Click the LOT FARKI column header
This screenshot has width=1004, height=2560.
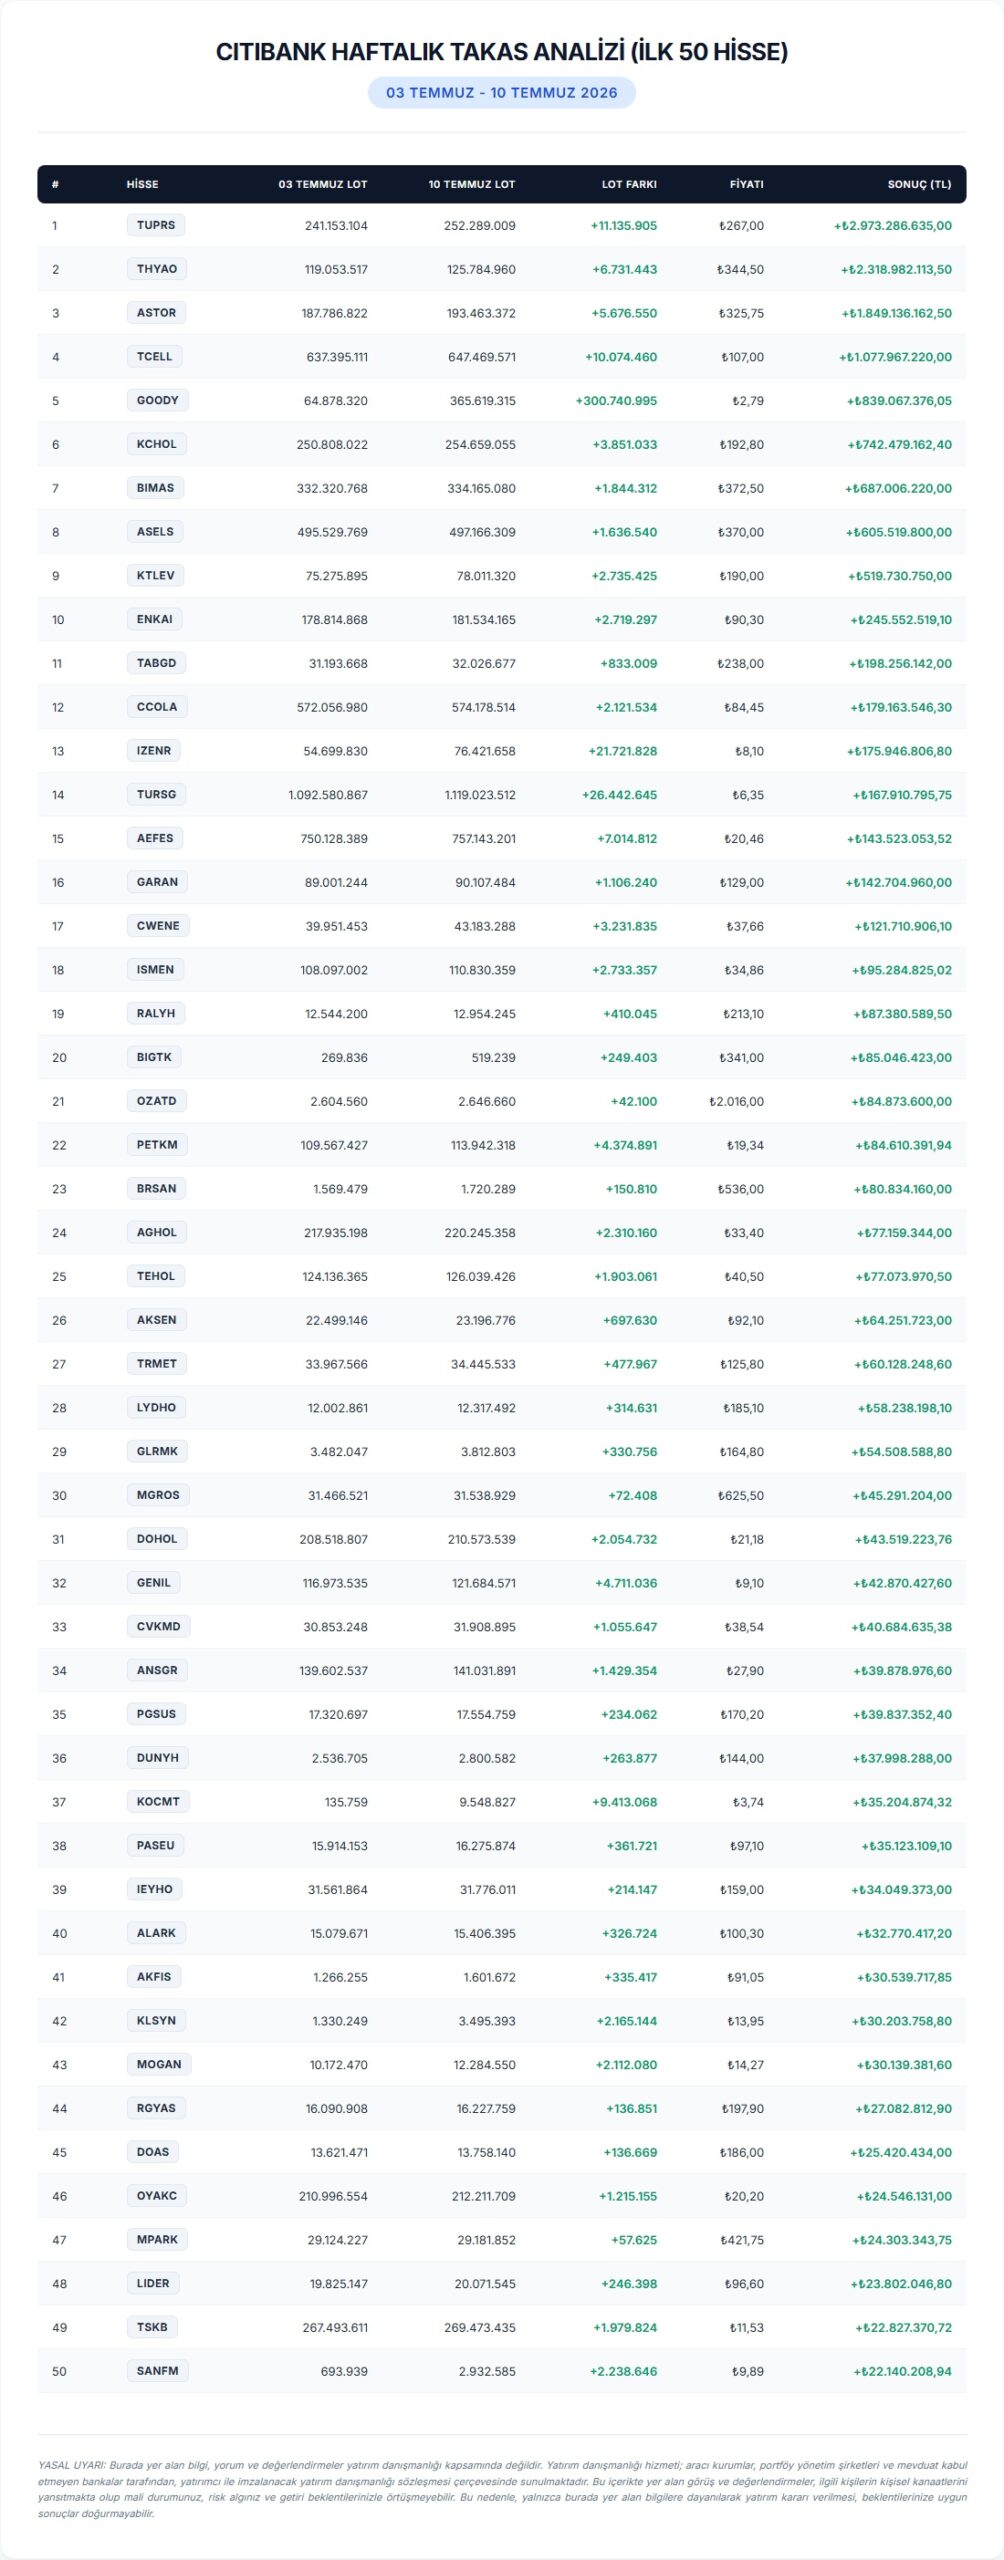pos(629,184)
